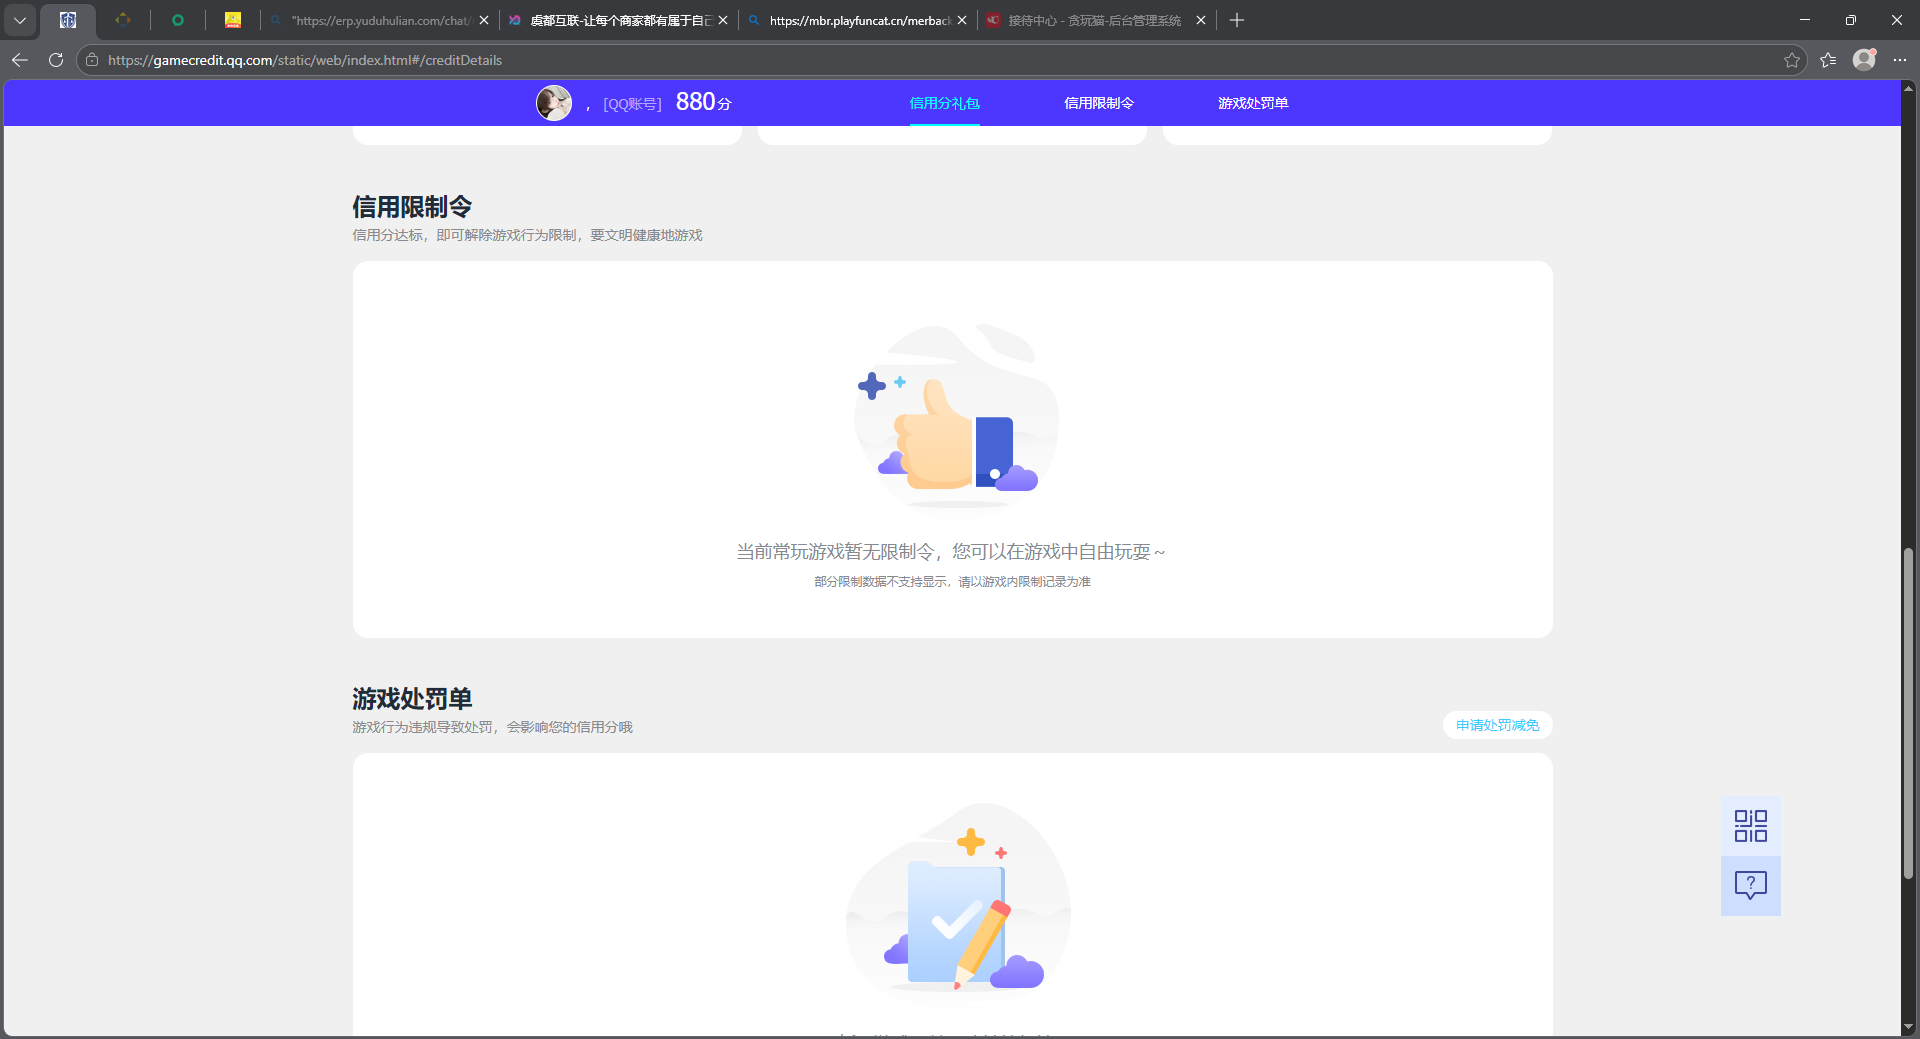Click the browser profile avatar icon

click(x=1865, y=60)
